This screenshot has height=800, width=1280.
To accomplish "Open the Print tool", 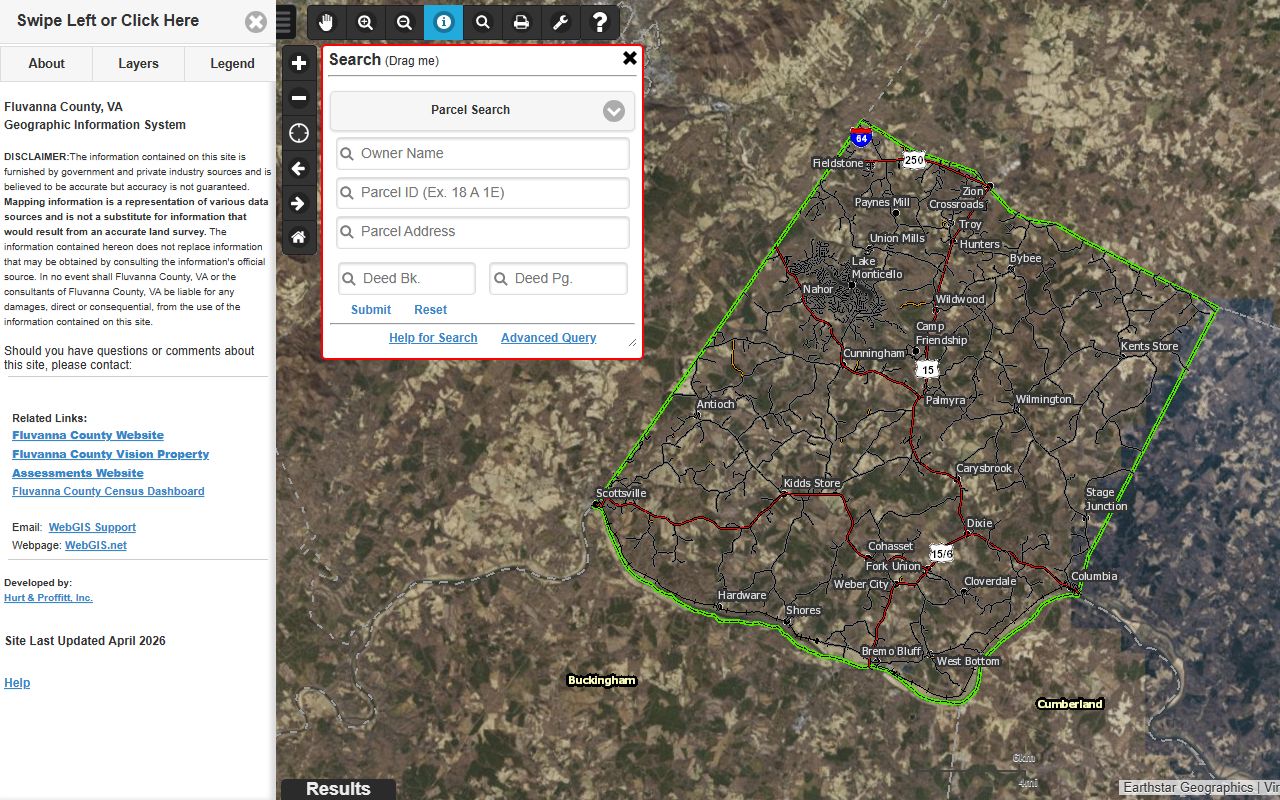I will pyautogui.click(x=521, y=22).
